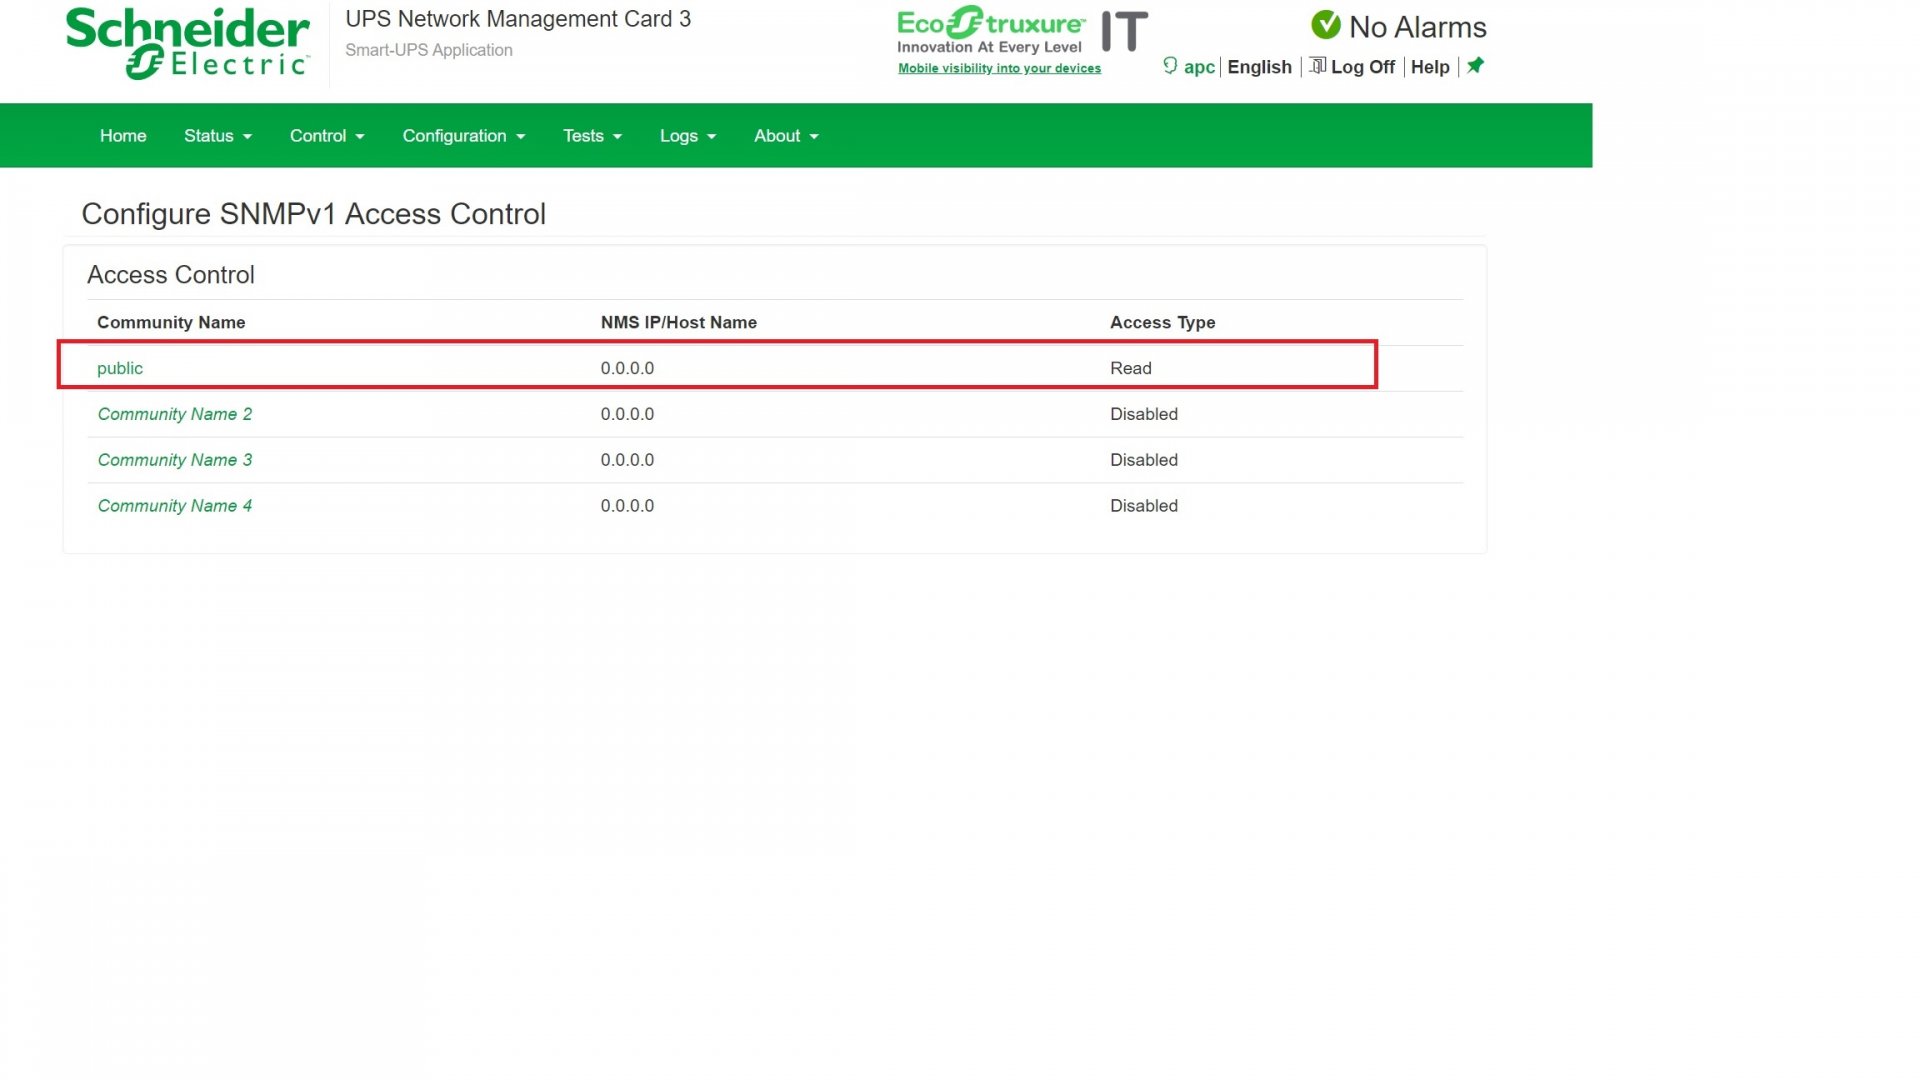Viewport: 1920px width, 1080px height.
Task: Click the Log Off door icon
Action: click(x=1317, y=66)
